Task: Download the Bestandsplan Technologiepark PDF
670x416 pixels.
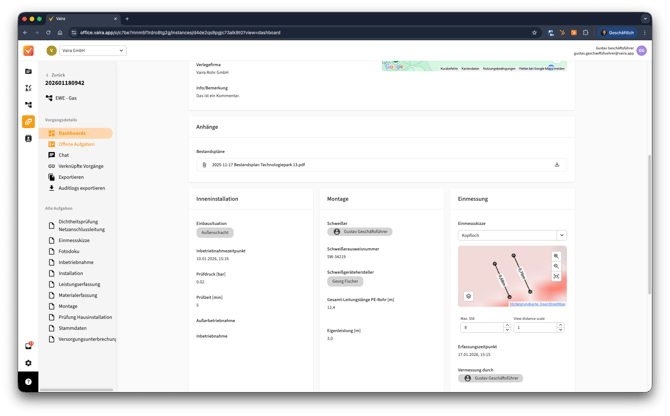Action: (557, 165)
